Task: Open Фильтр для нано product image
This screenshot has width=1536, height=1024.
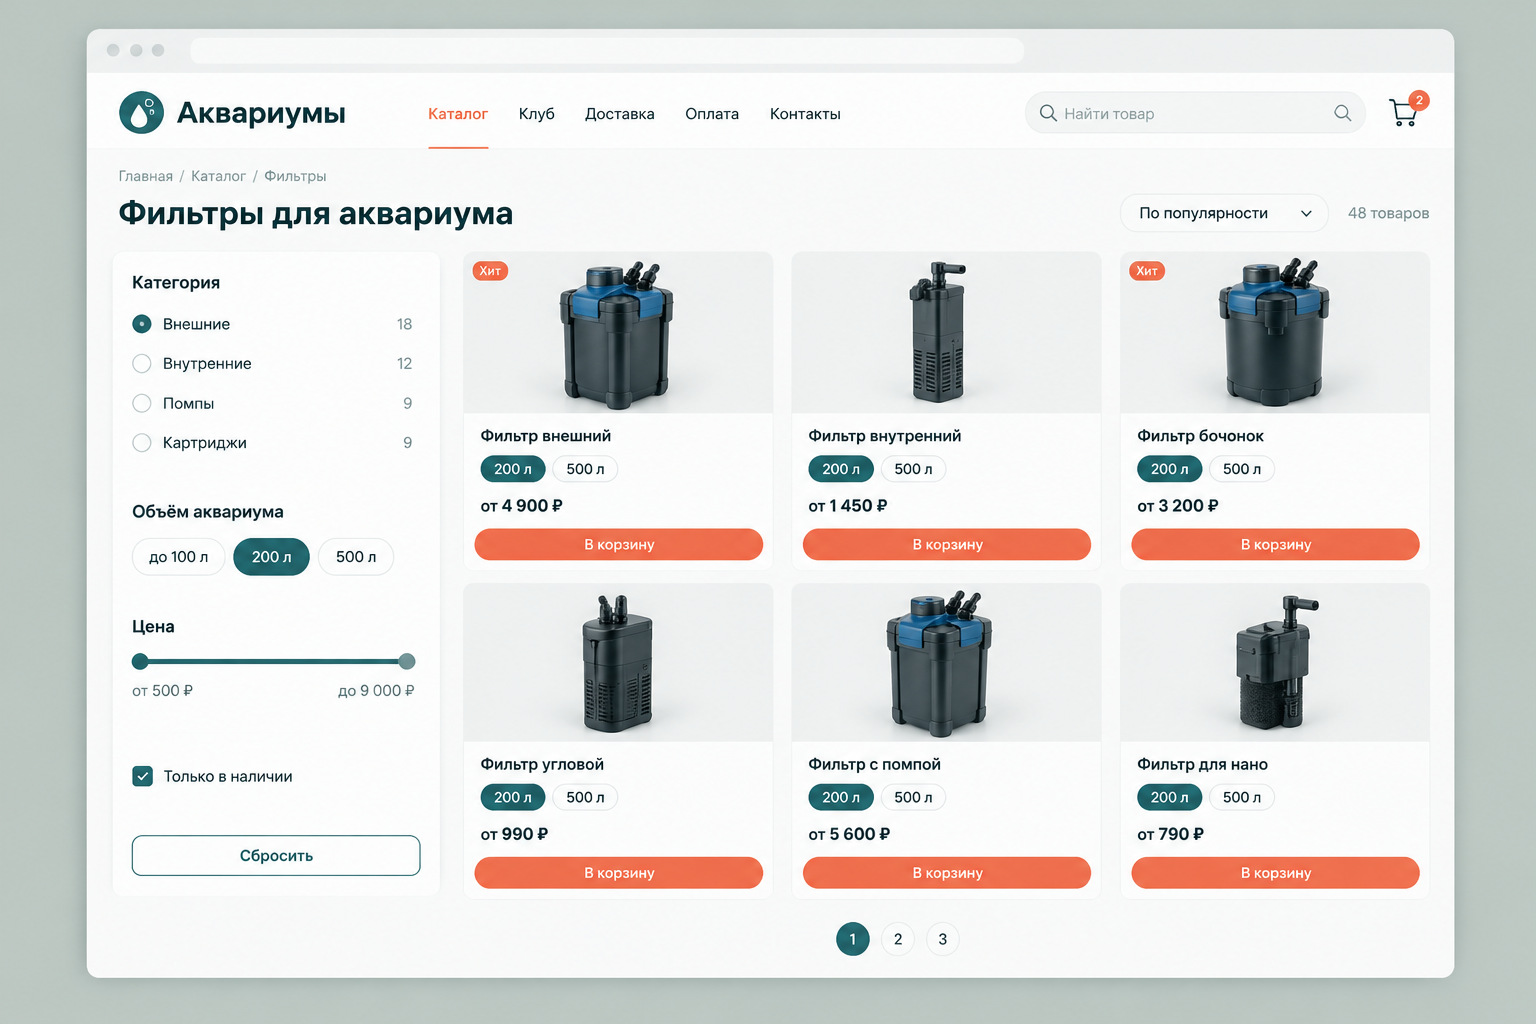Action: click(1275, 663)
